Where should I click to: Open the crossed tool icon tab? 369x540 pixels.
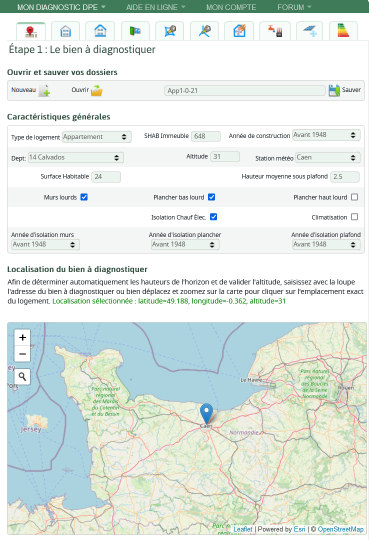(x=205, y=31)
